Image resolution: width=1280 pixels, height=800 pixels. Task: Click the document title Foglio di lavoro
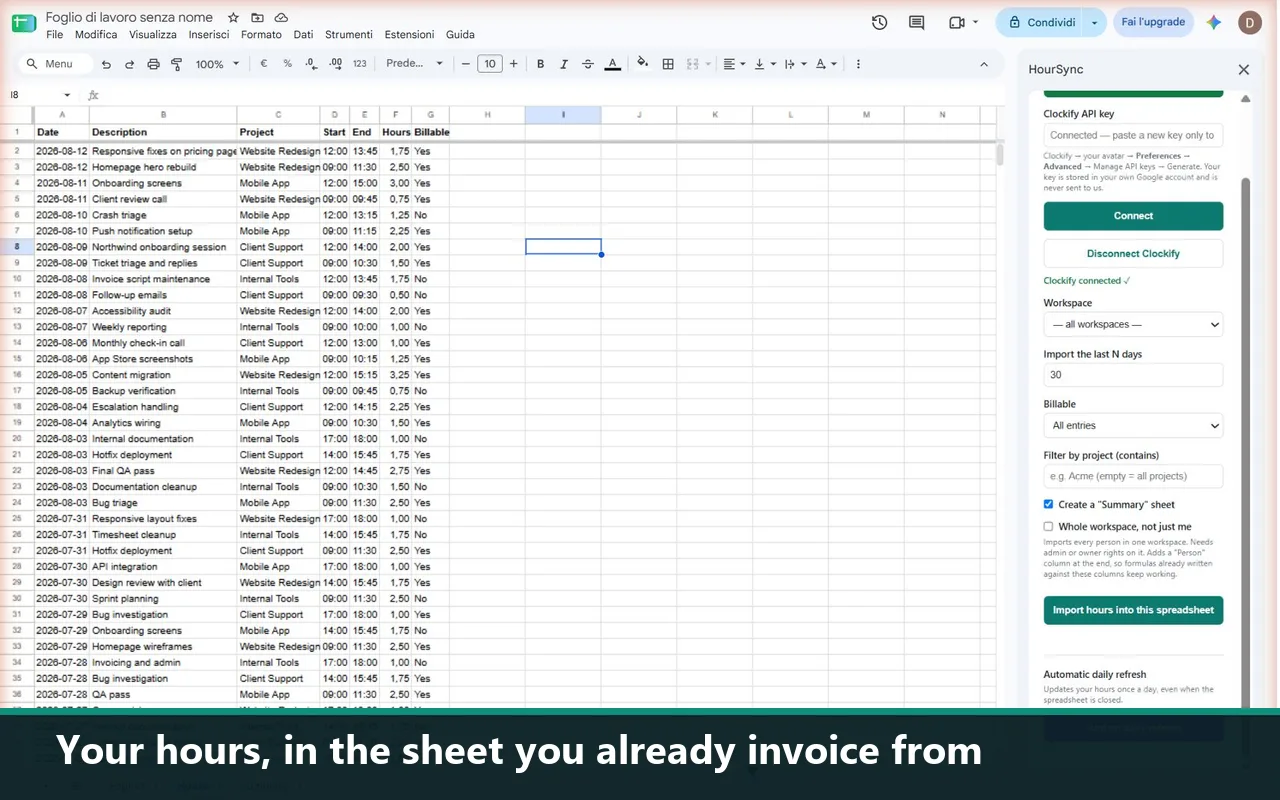pos(129,18)
